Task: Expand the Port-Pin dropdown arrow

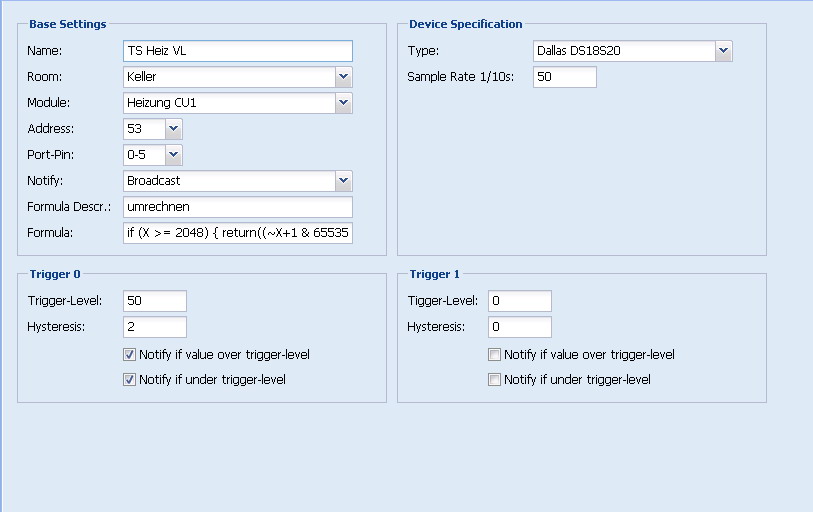Action: point(174,155)
